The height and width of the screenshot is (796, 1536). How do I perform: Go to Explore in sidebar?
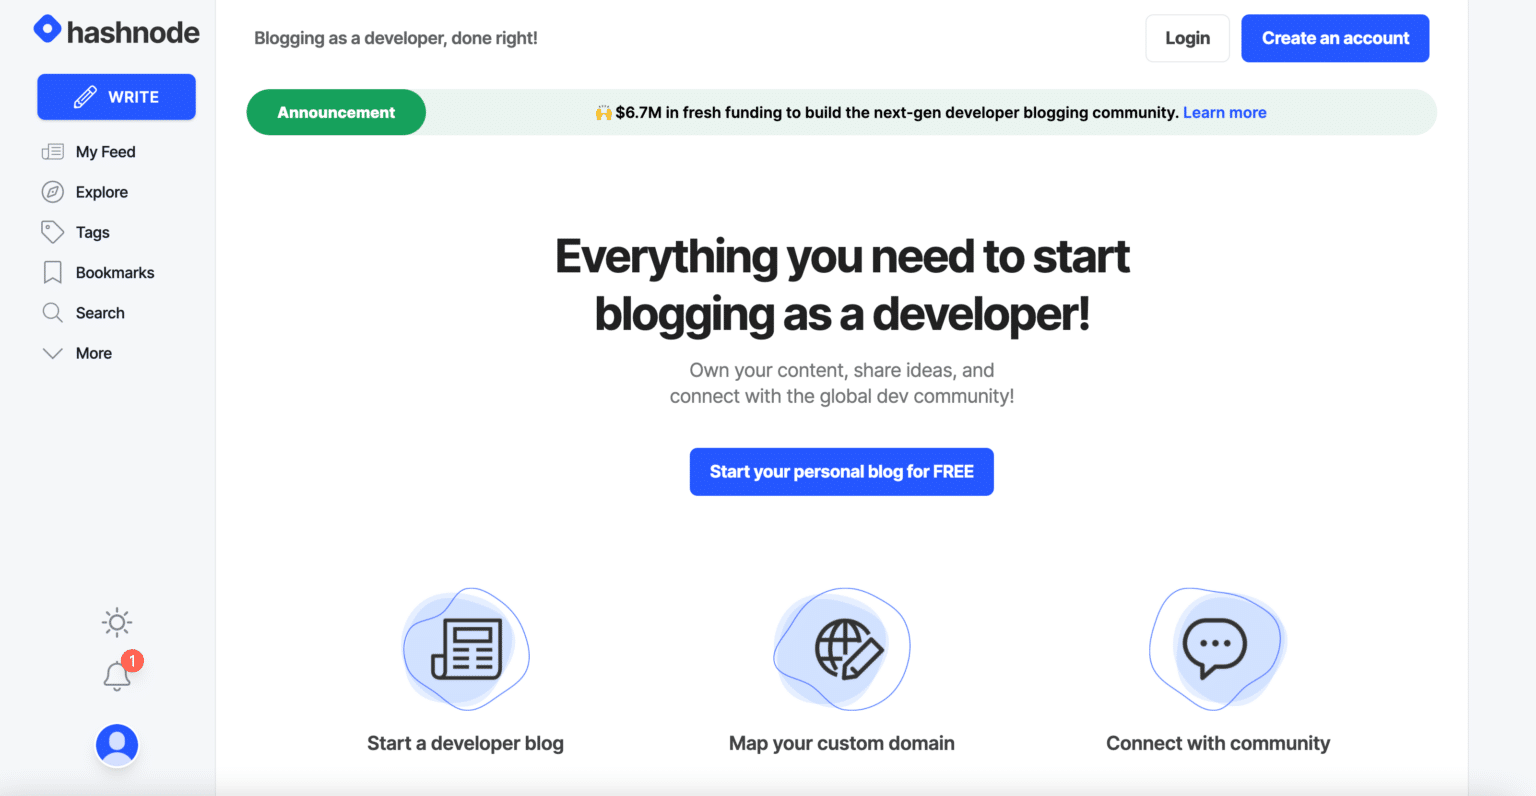(x=102, y=192)
